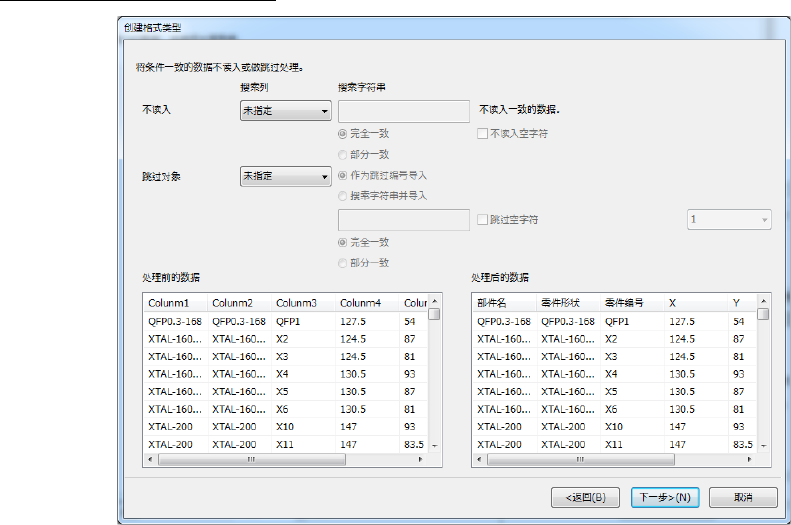The width and height of the screenshot is (791, 525).
Task: Click down arrow of 处理前的数据 vertical scrollbar
Action: coord(434,446)
